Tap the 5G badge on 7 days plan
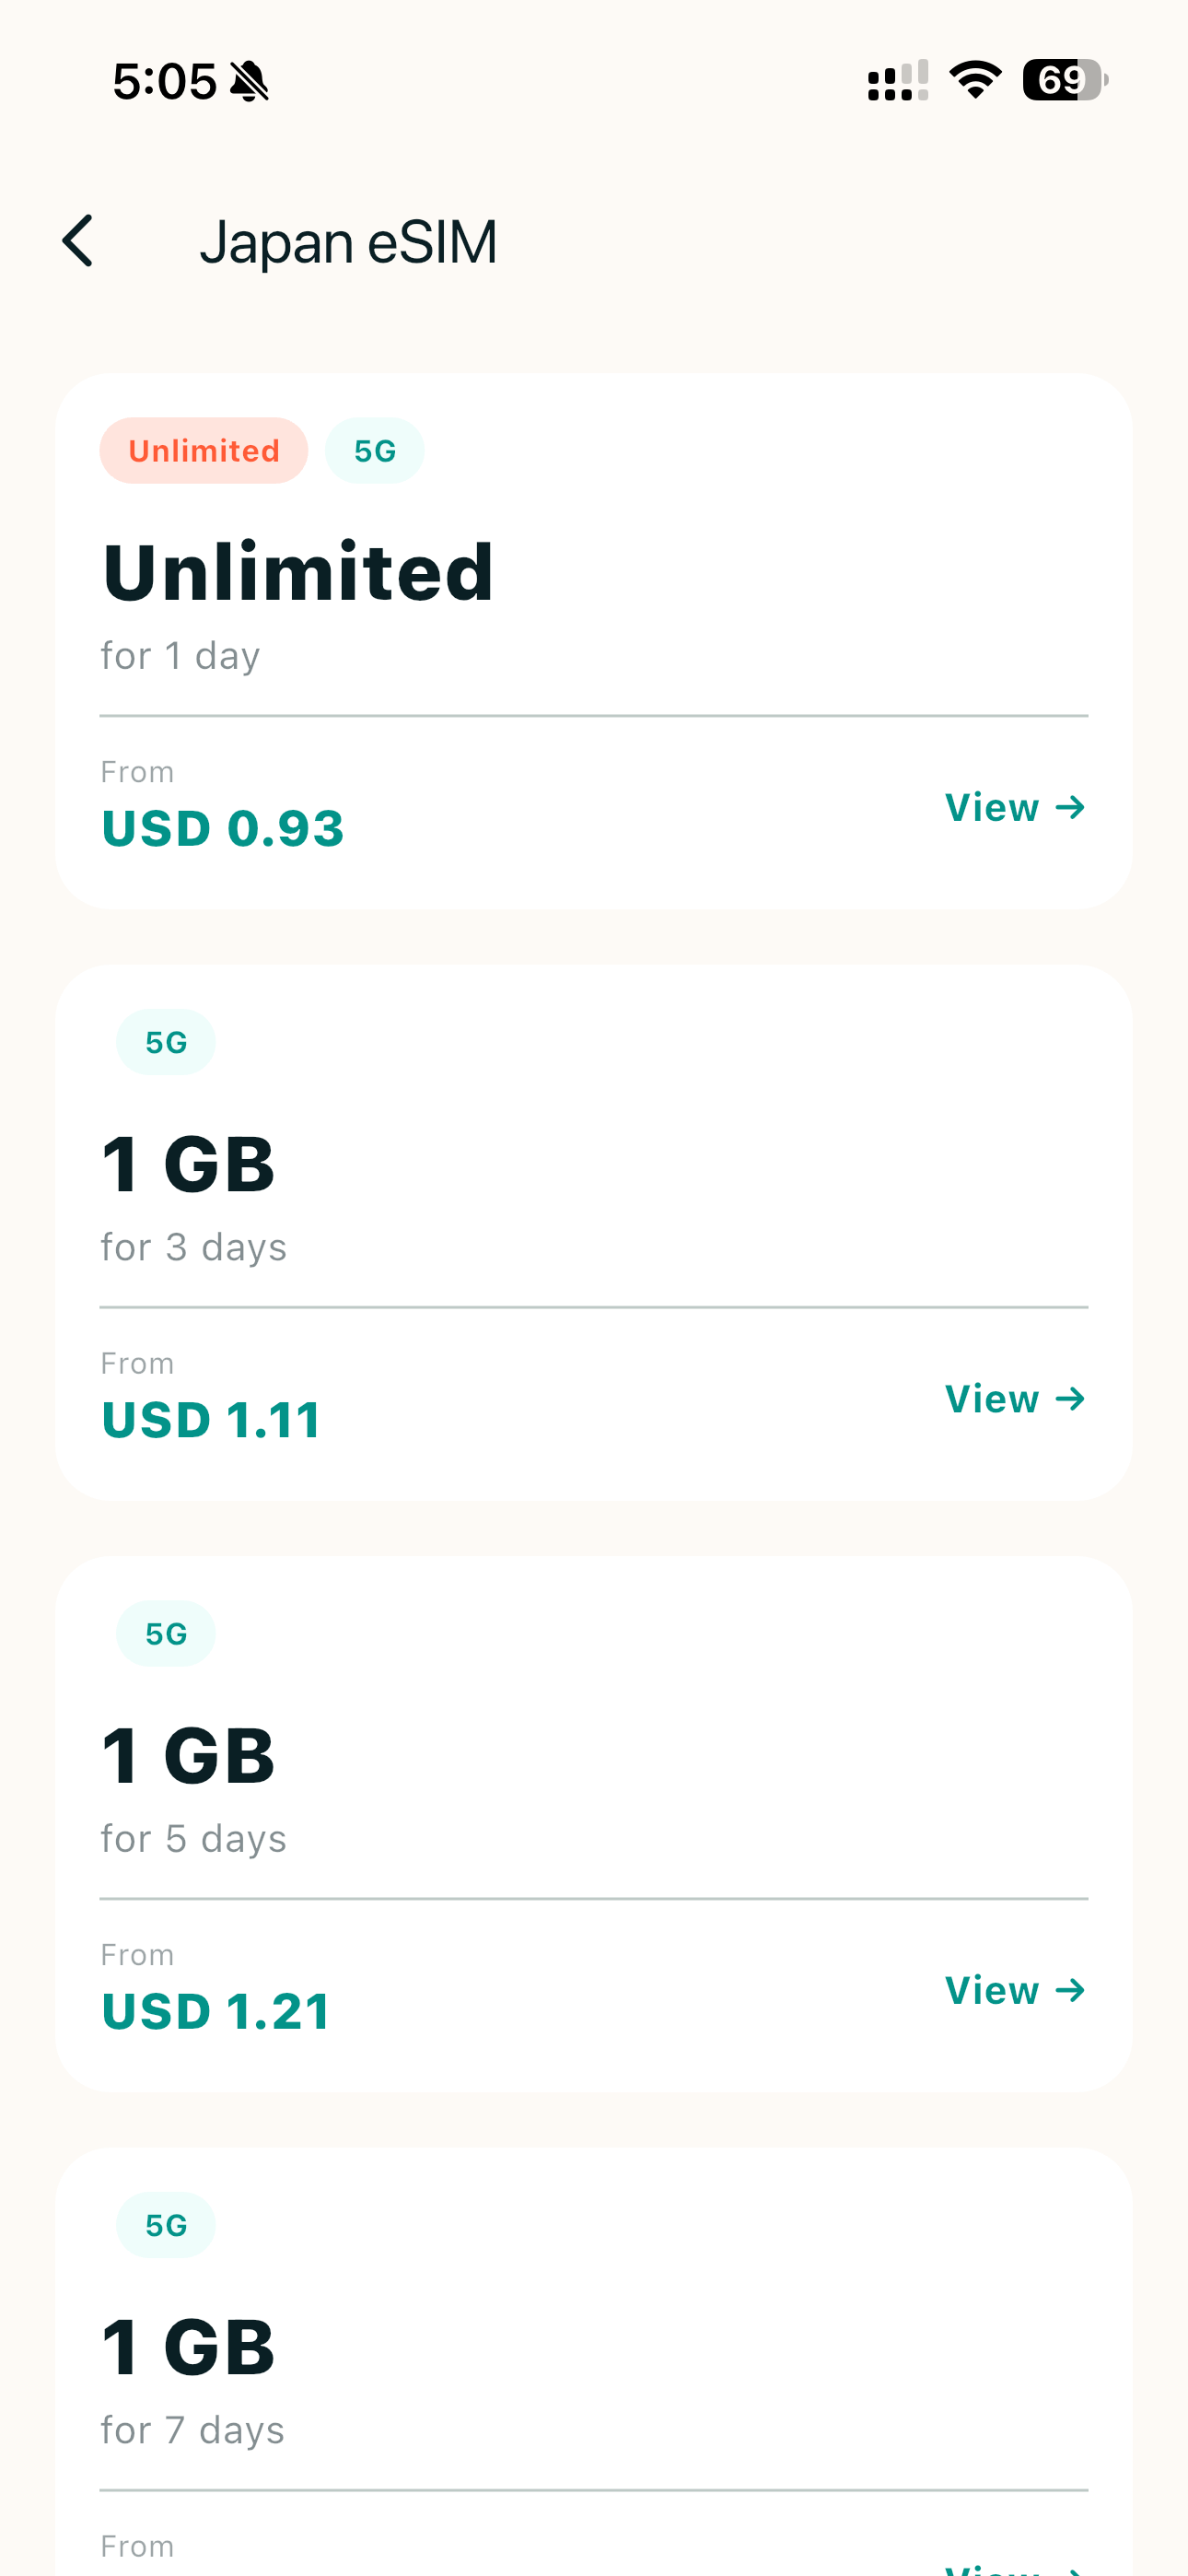 click(x=166, y=2225)
